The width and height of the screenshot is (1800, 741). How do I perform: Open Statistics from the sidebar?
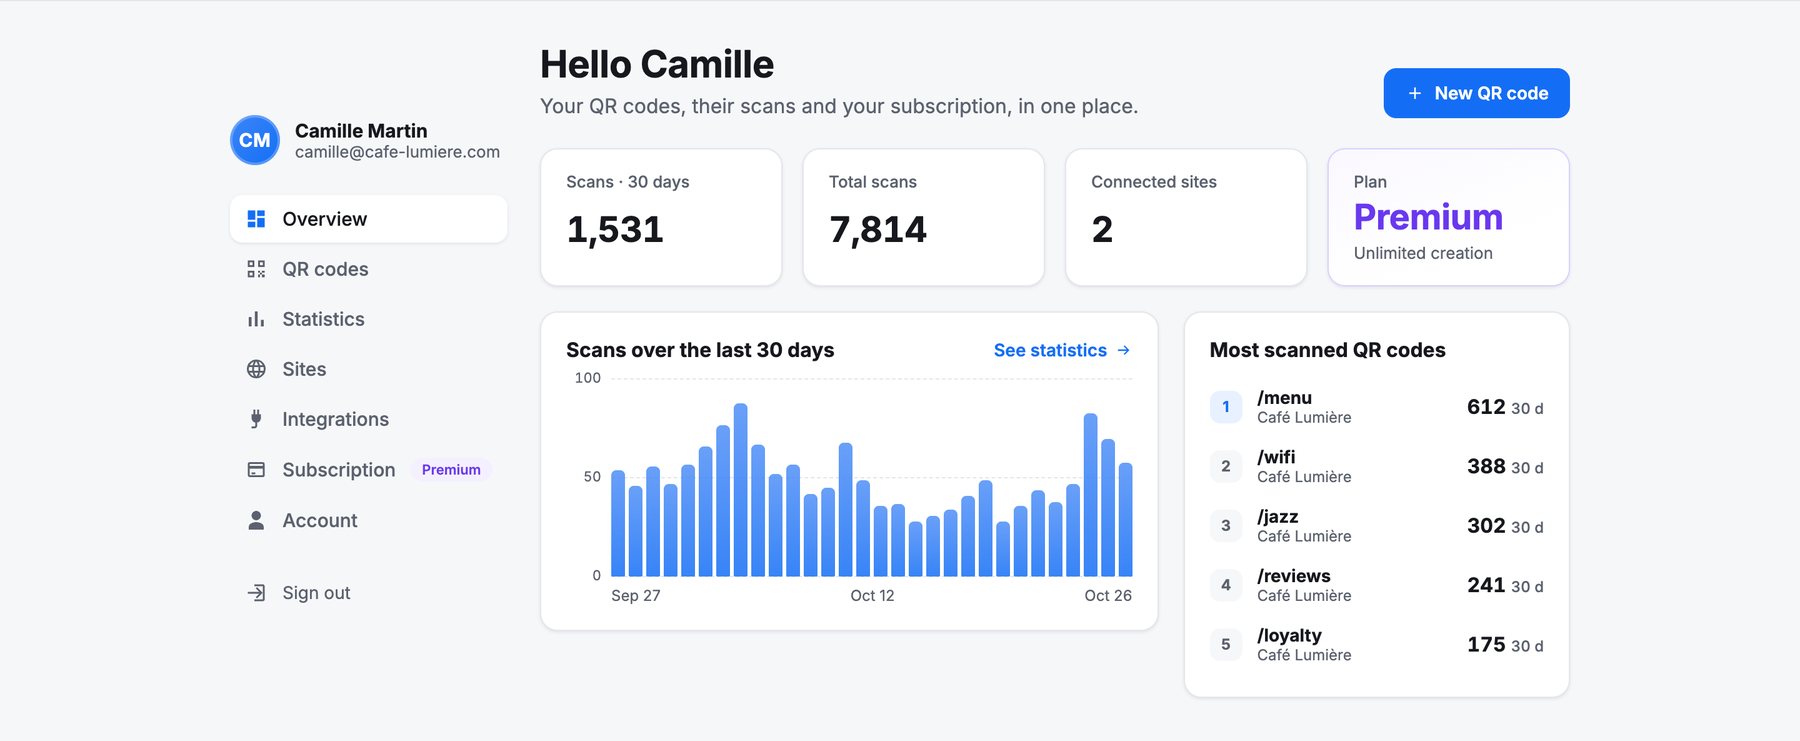pos(368,319)
